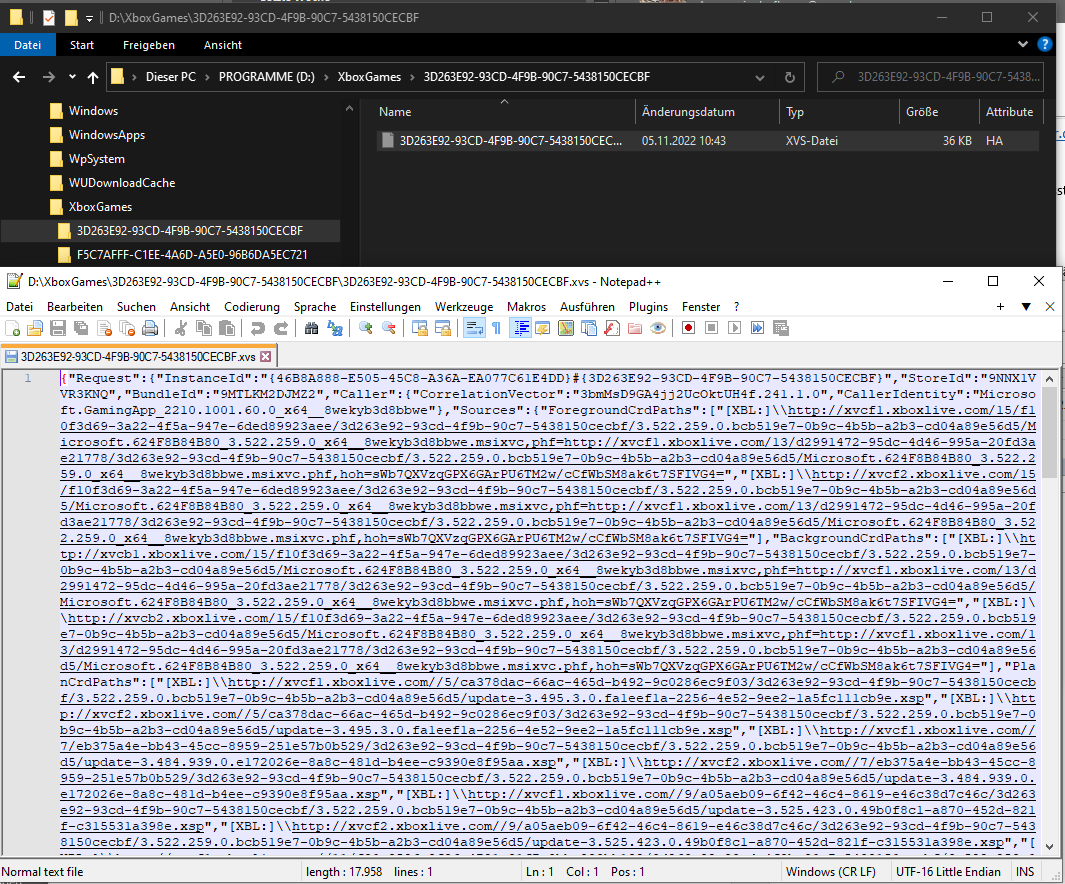Toggle show all characters pilcrow icon
Screen dimensions: 1065x884
click(497, 329)
